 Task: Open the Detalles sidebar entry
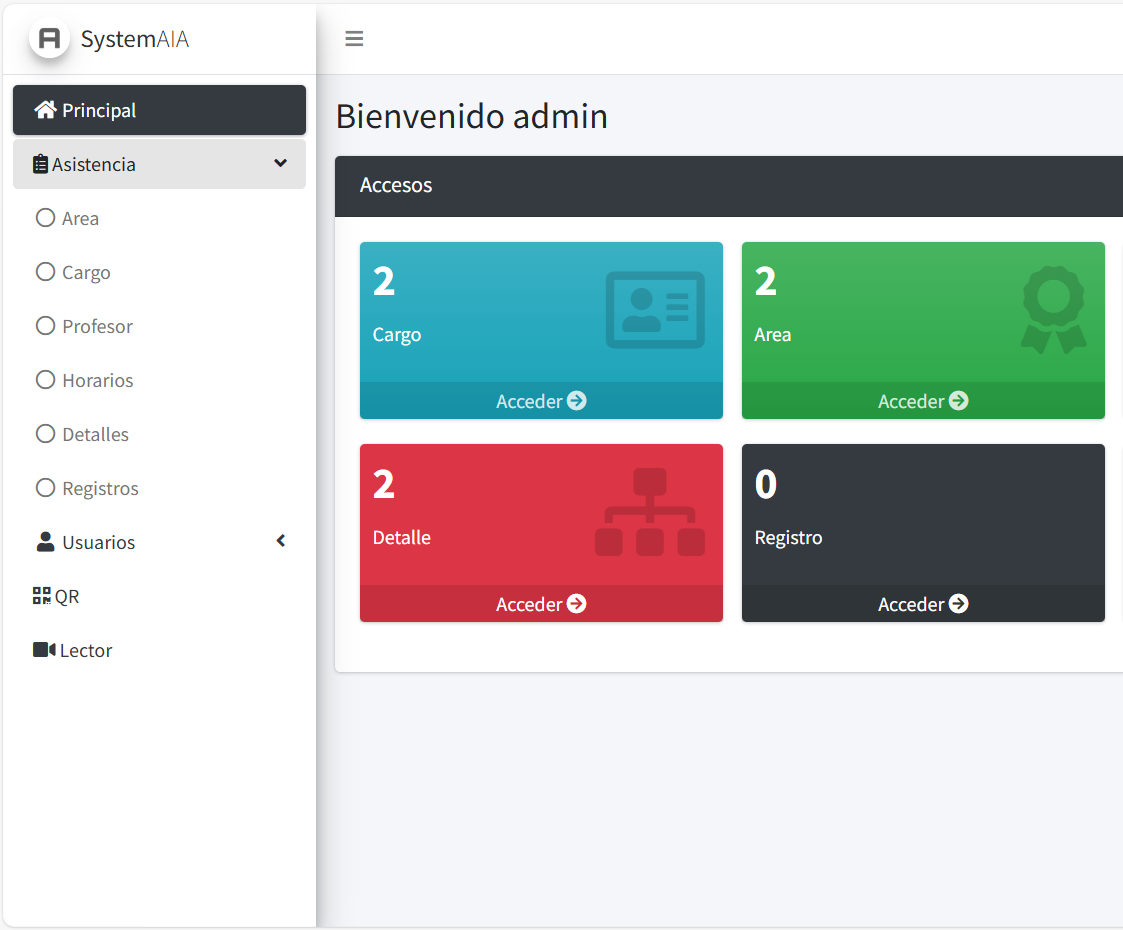[x=95, y=434]
